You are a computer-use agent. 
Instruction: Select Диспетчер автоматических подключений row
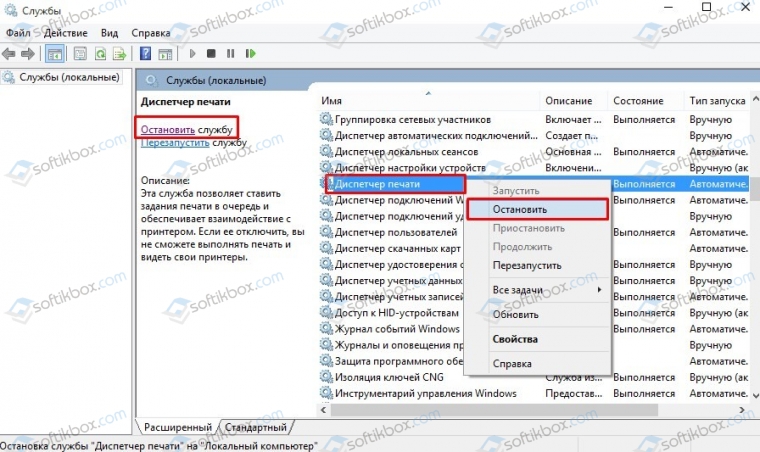click(x=534, y=136)
